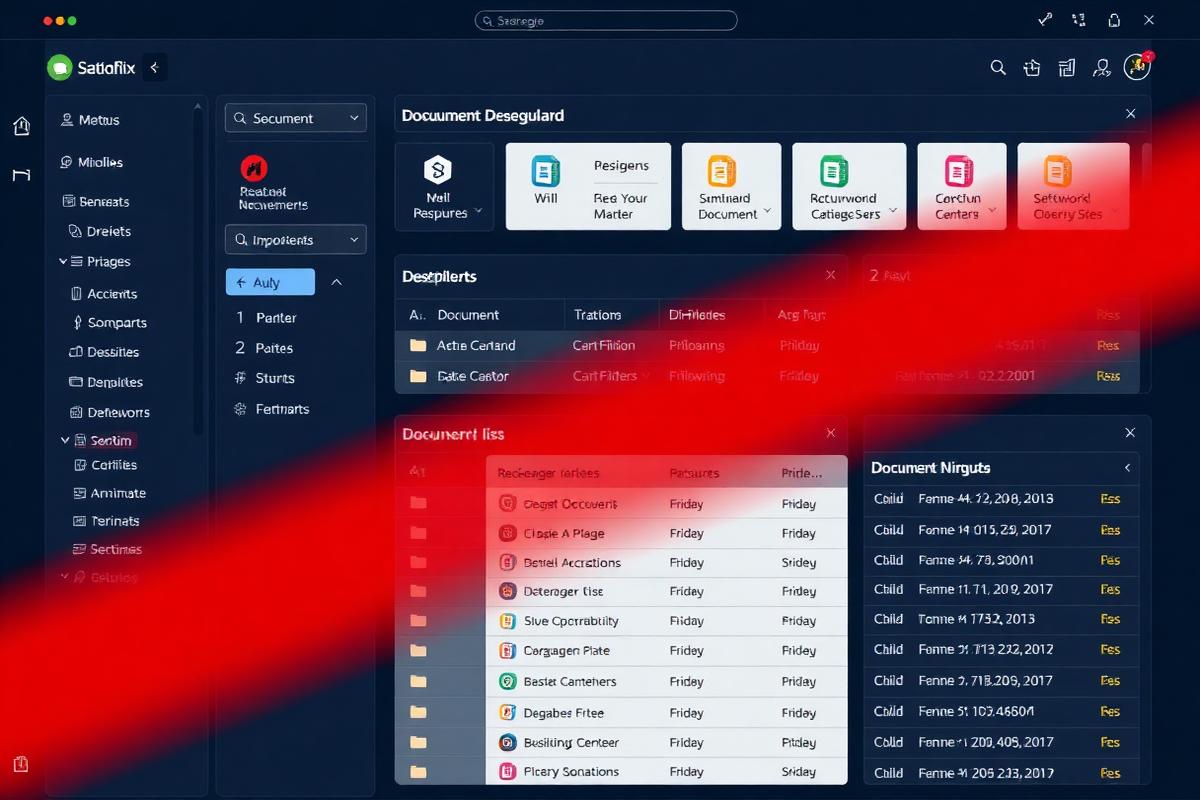Open the folder icon for Eatie Cantor
The image size is (1200, 800).
click(x=418, y=376)
